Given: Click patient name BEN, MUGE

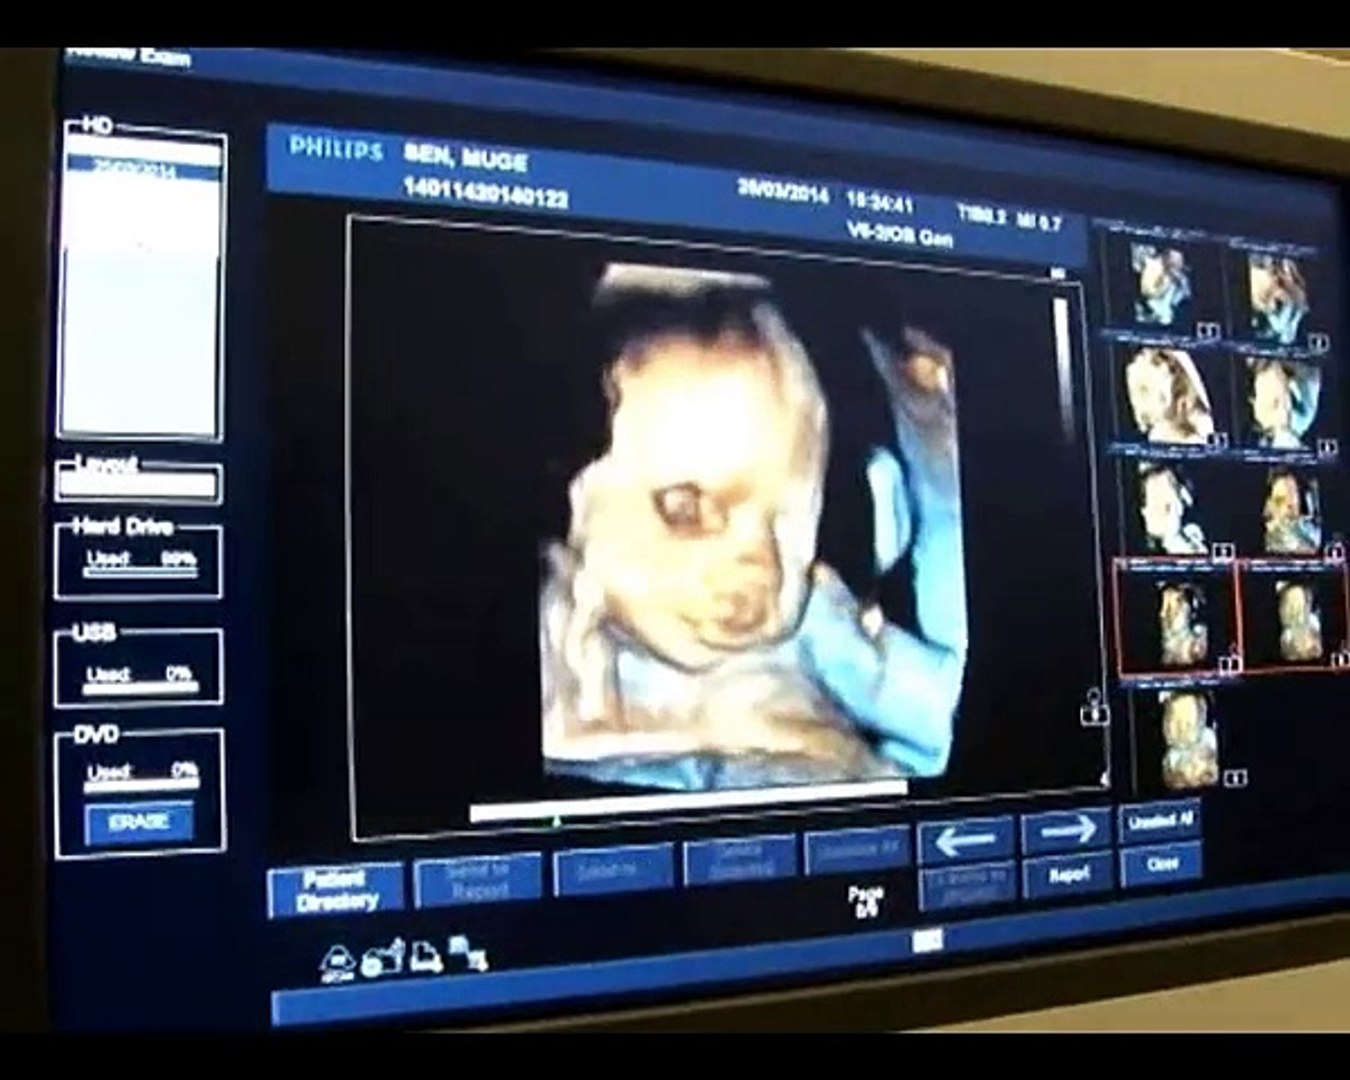Looking at the screenshot, I should pos(466,158).
